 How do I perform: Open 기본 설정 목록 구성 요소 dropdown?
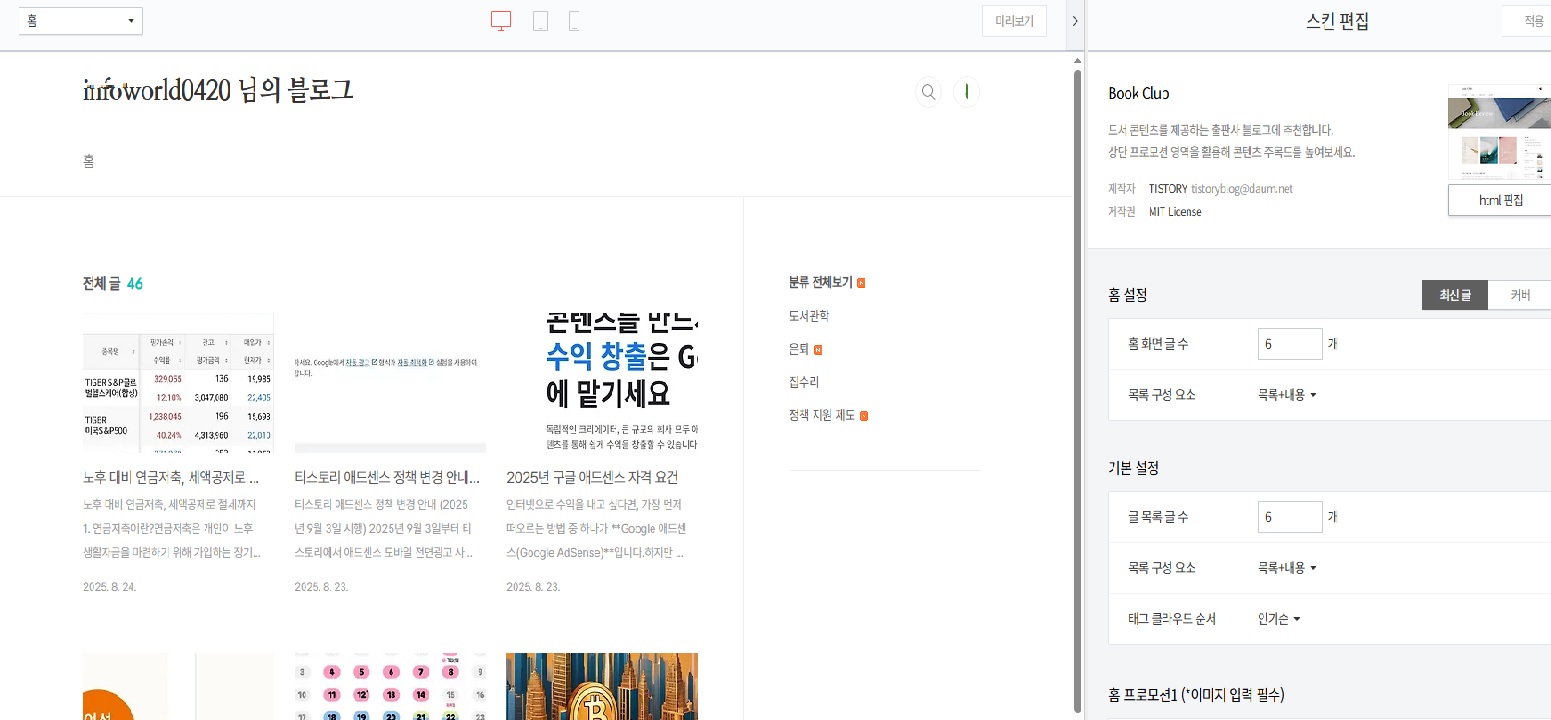[1287, 568]
